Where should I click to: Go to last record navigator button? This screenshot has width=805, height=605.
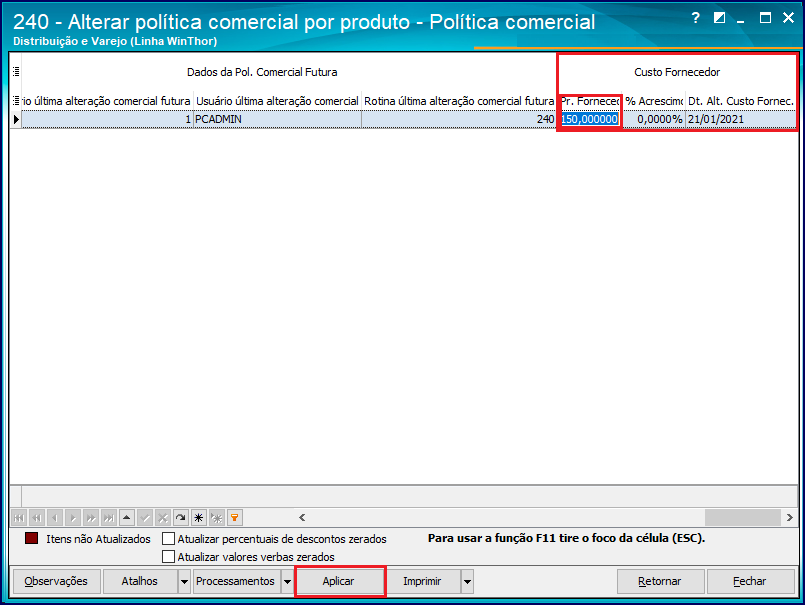click(109, 518)
